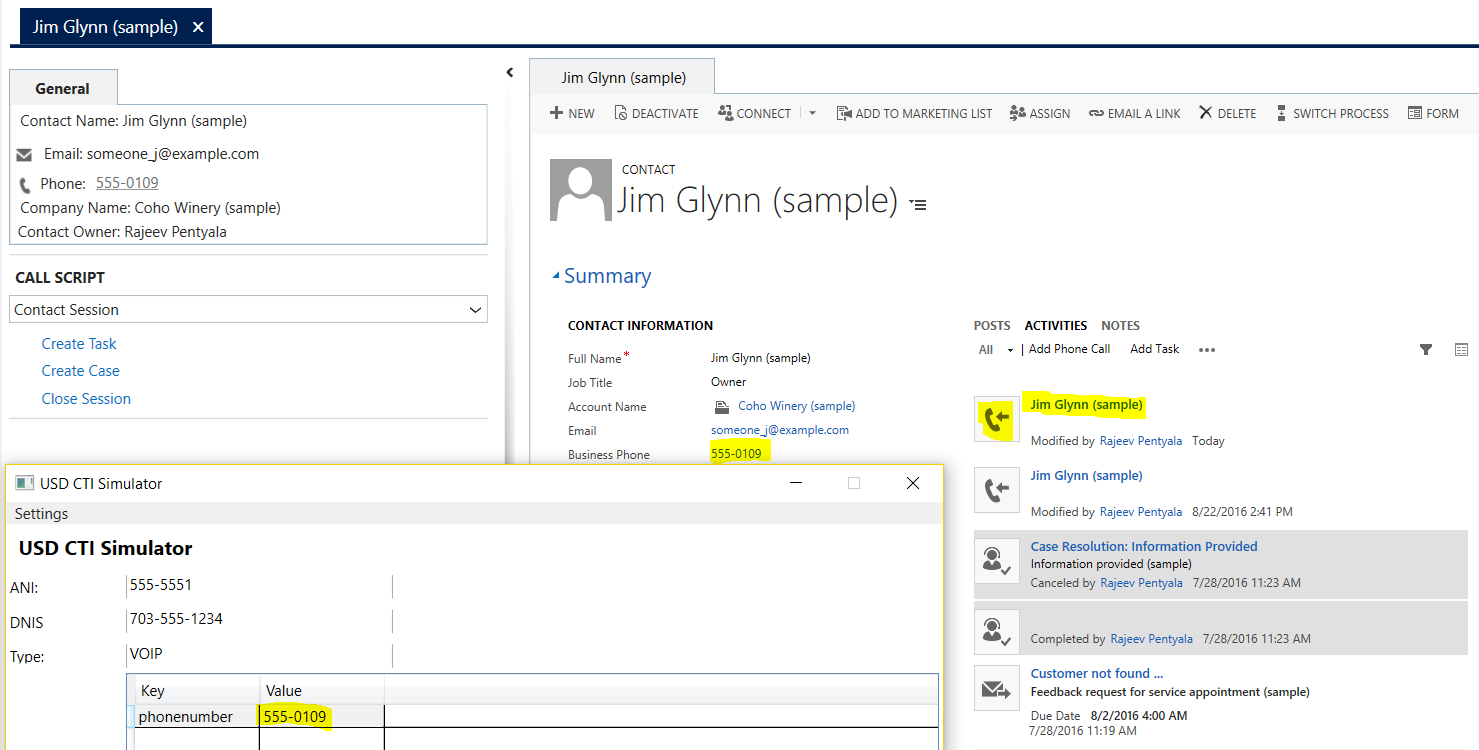
Task: Click the list view icon beside the filter
Action: coord(1461,350)
